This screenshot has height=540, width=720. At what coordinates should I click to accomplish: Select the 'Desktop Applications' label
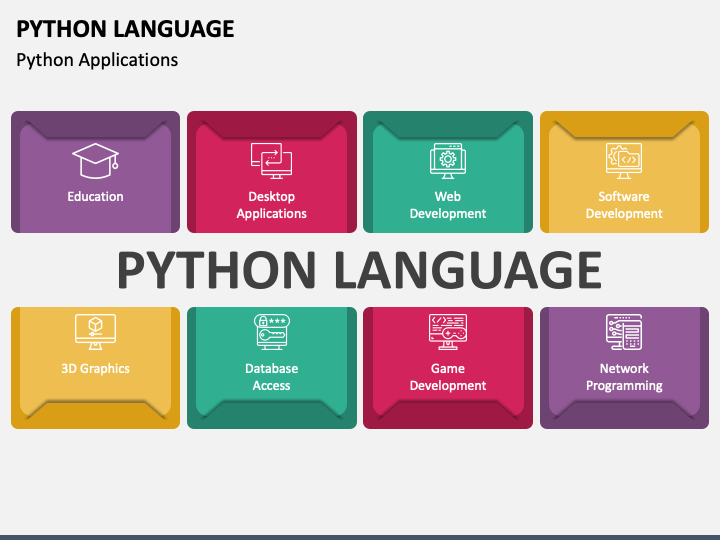(x=271, y=205)
